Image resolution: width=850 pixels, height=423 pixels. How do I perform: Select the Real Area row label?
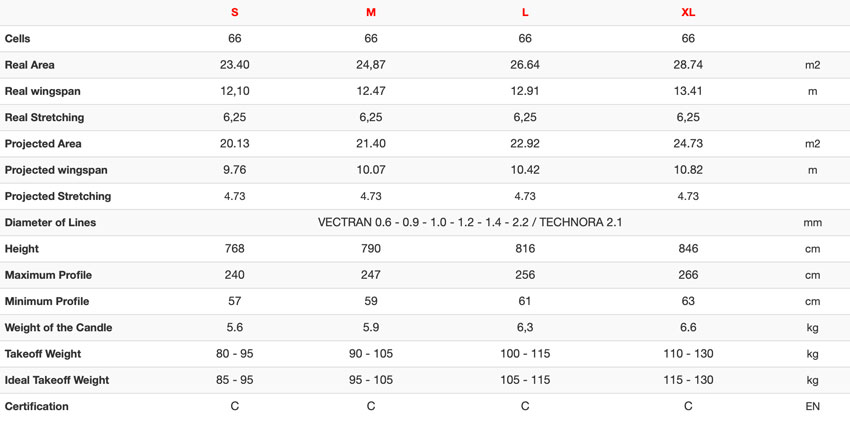coord(29,65)
